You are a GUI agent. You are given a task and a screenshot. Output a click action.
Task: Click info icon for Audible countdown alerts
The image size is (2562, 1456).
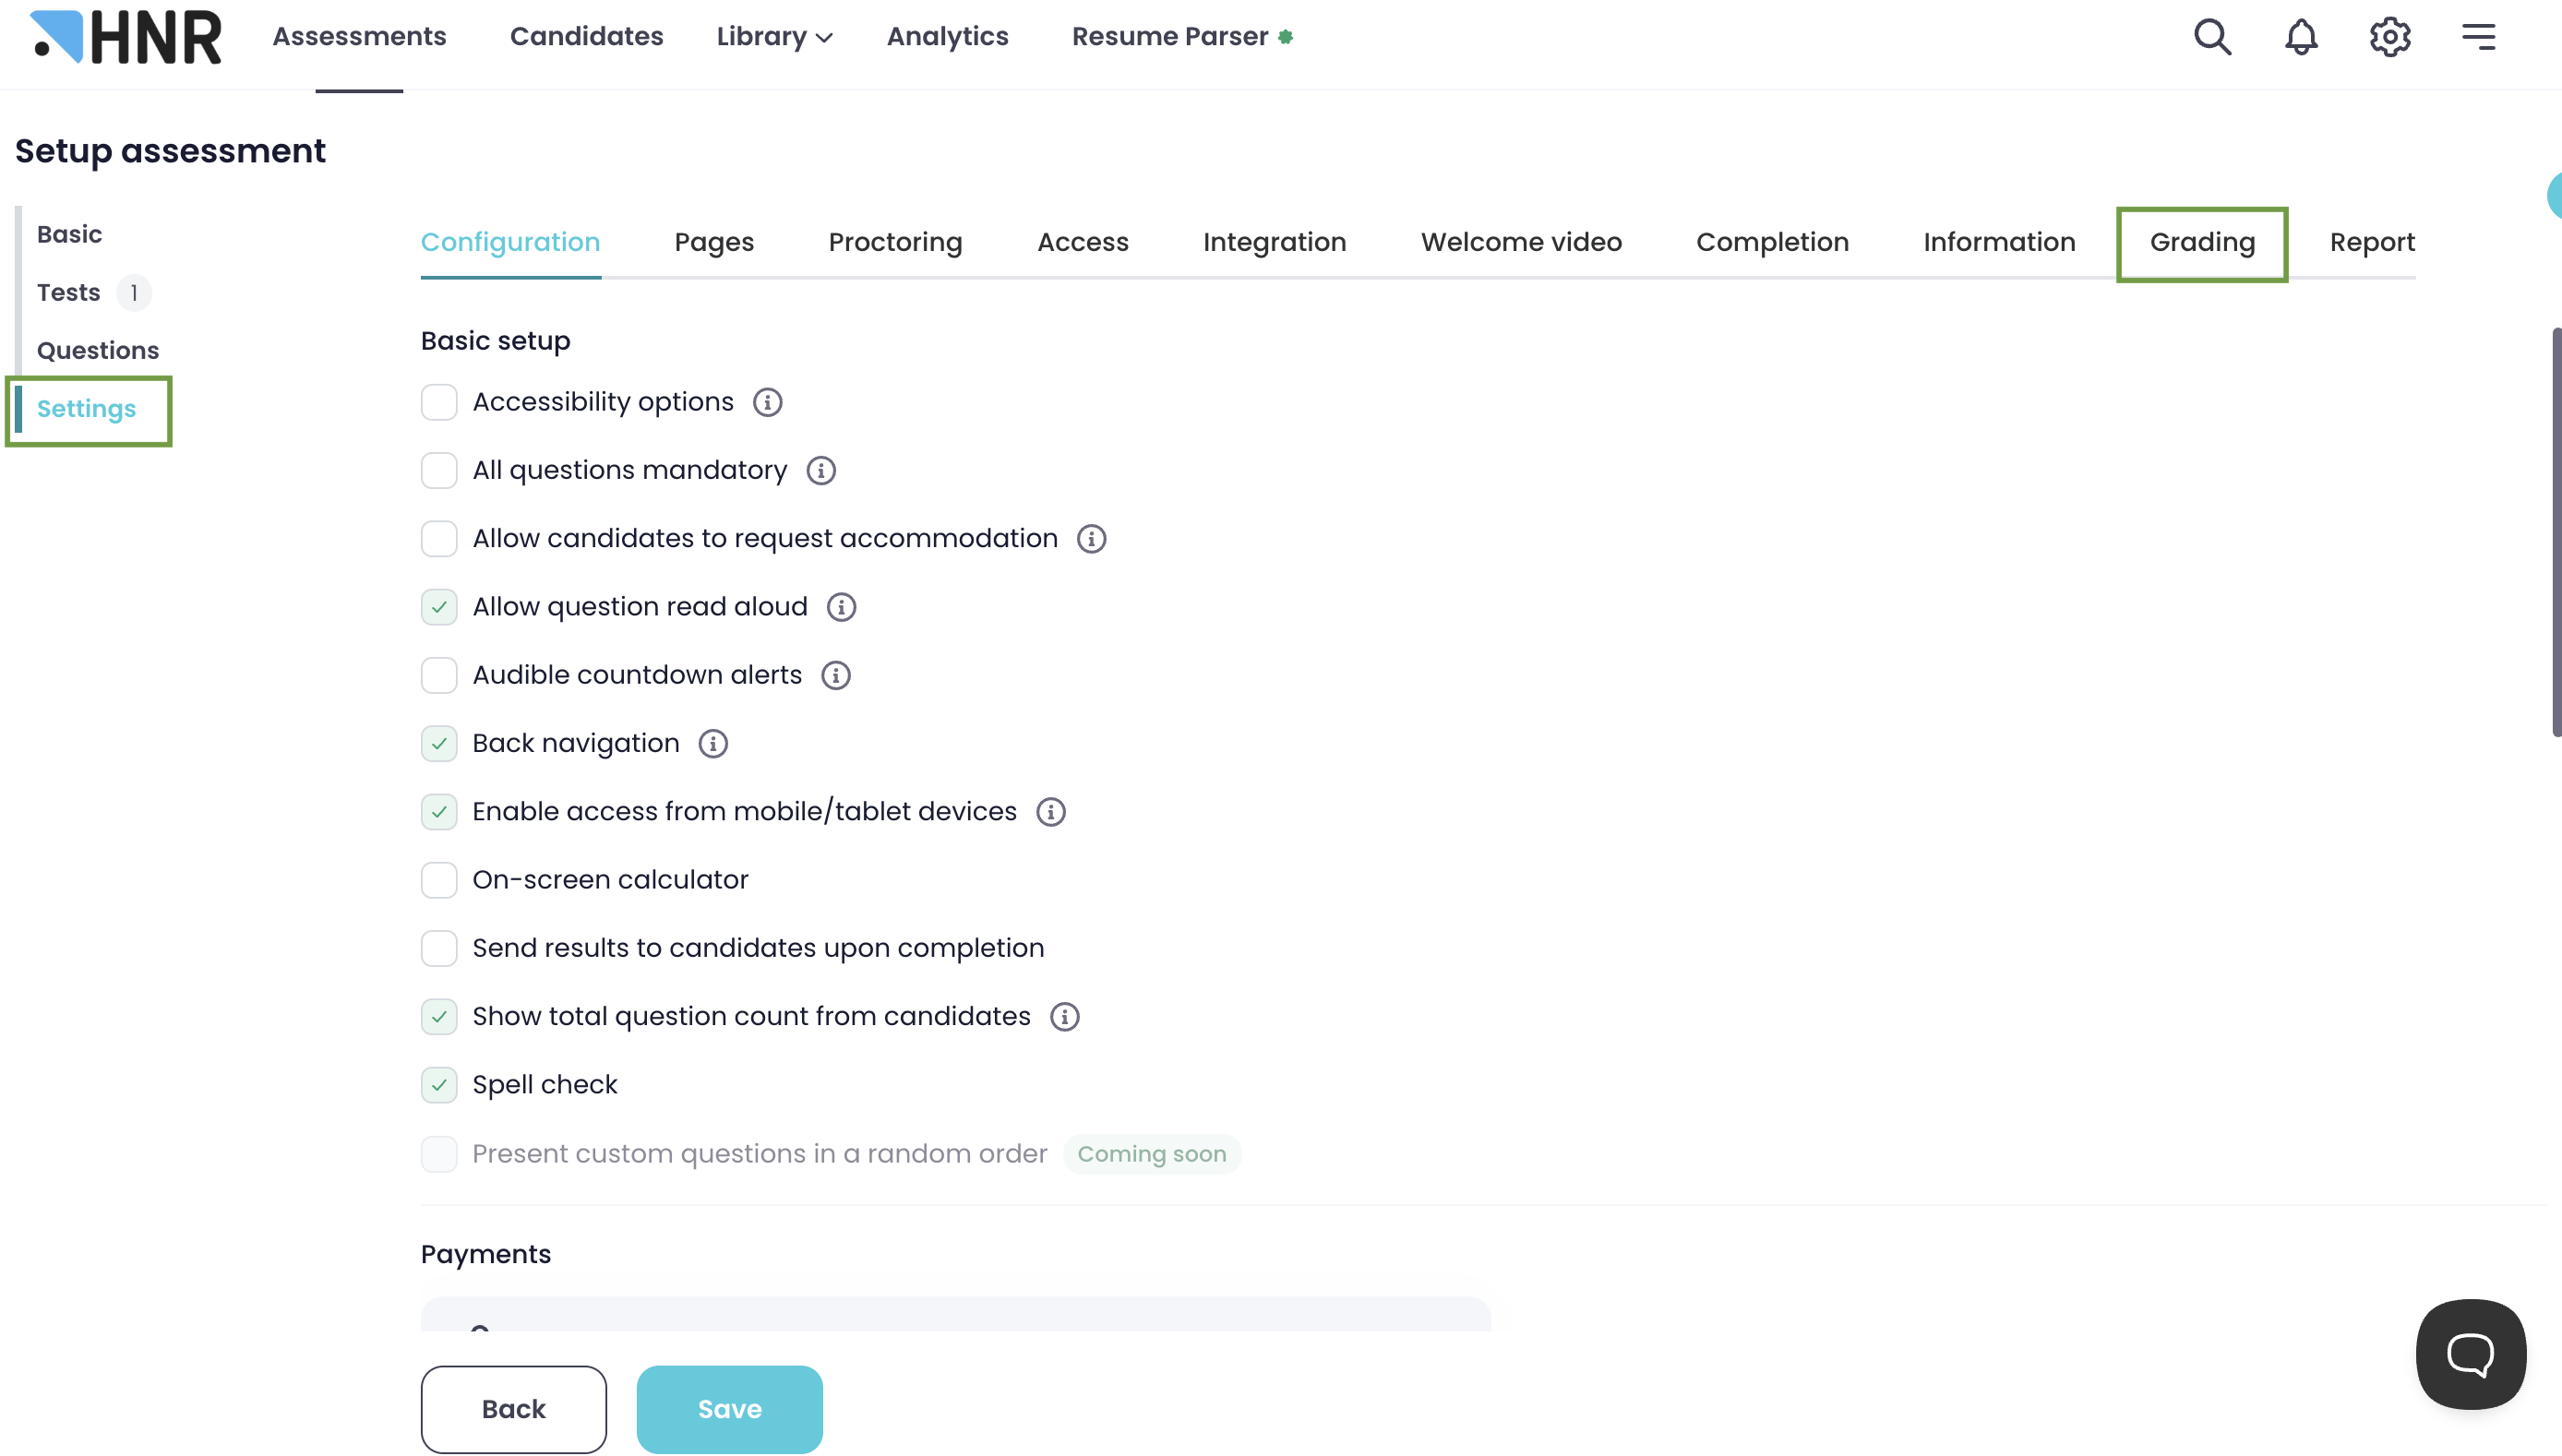coord(836,676)
